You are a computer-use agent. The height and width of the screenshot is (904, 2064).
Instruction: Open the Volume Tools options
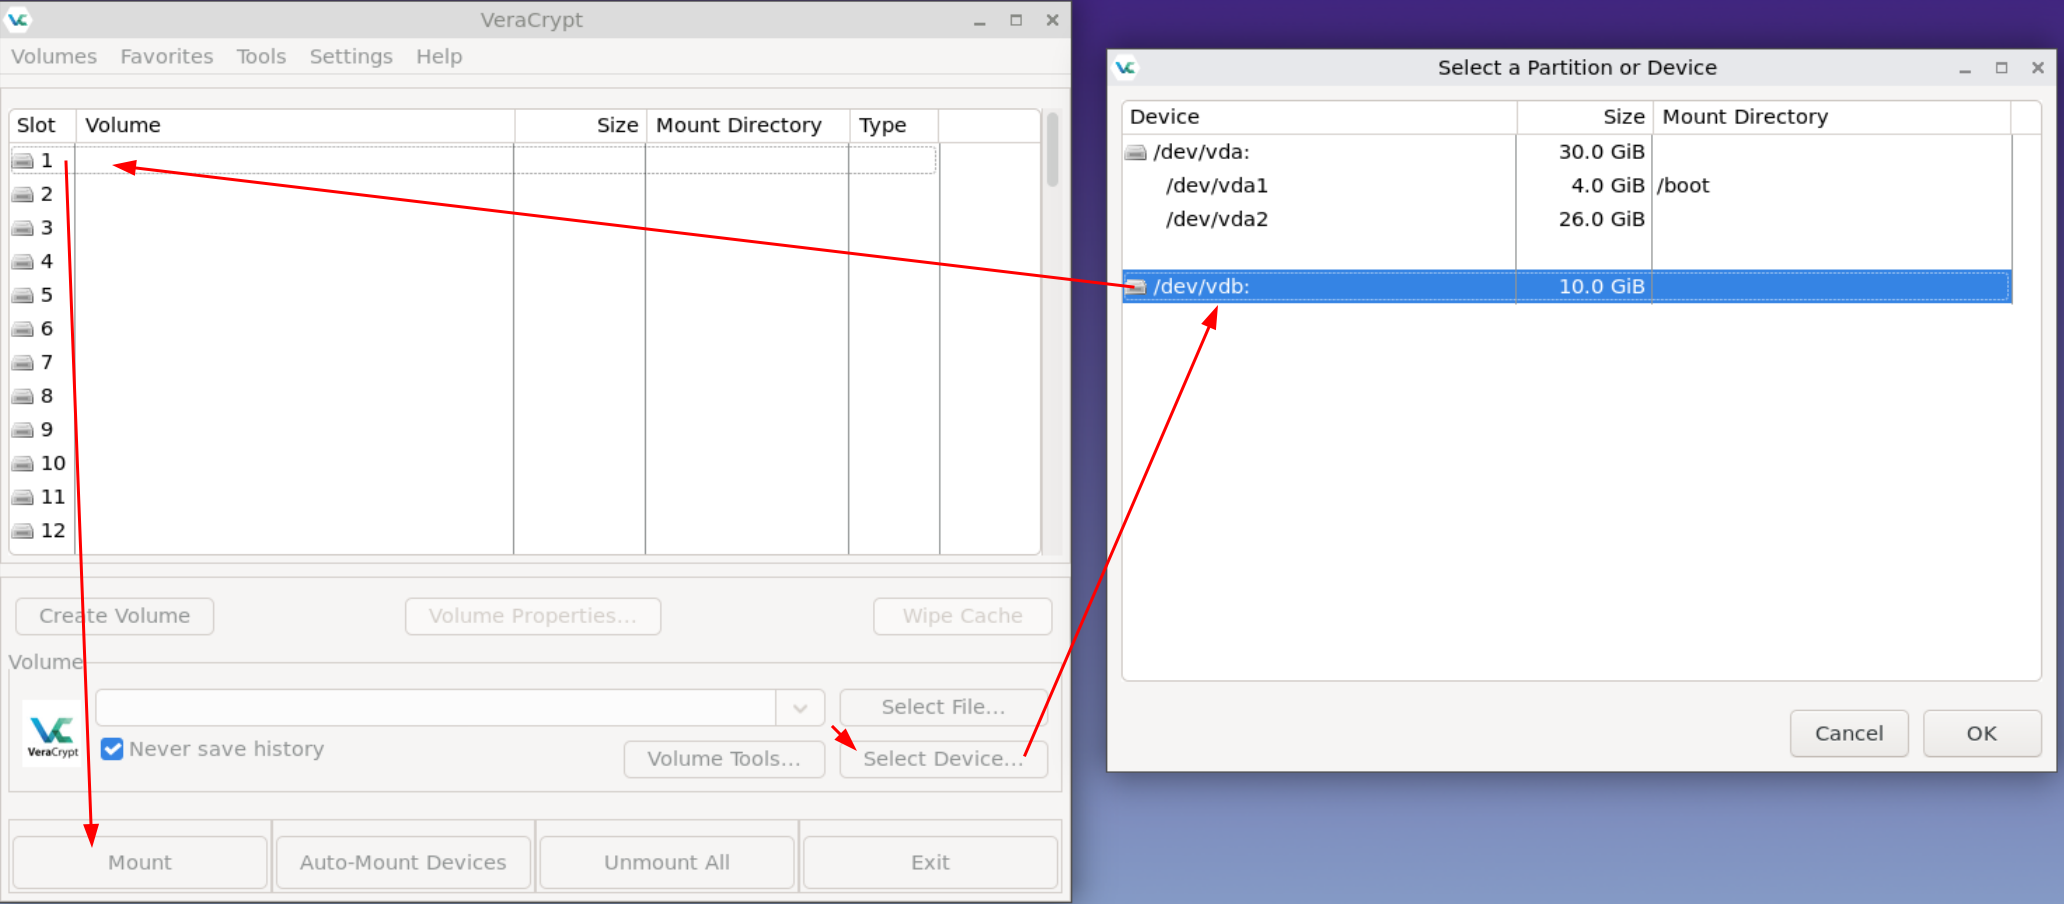pyautogui.click(x=724, y=759)
